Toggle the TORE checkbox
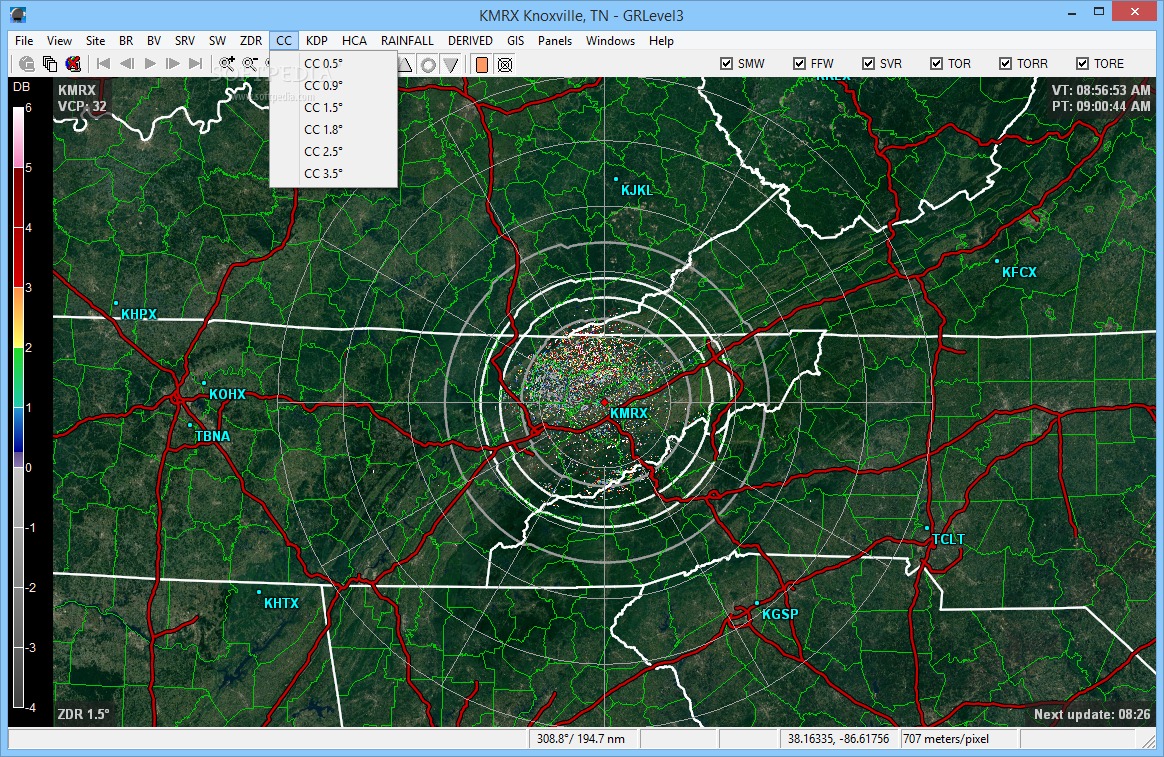 1083,64
